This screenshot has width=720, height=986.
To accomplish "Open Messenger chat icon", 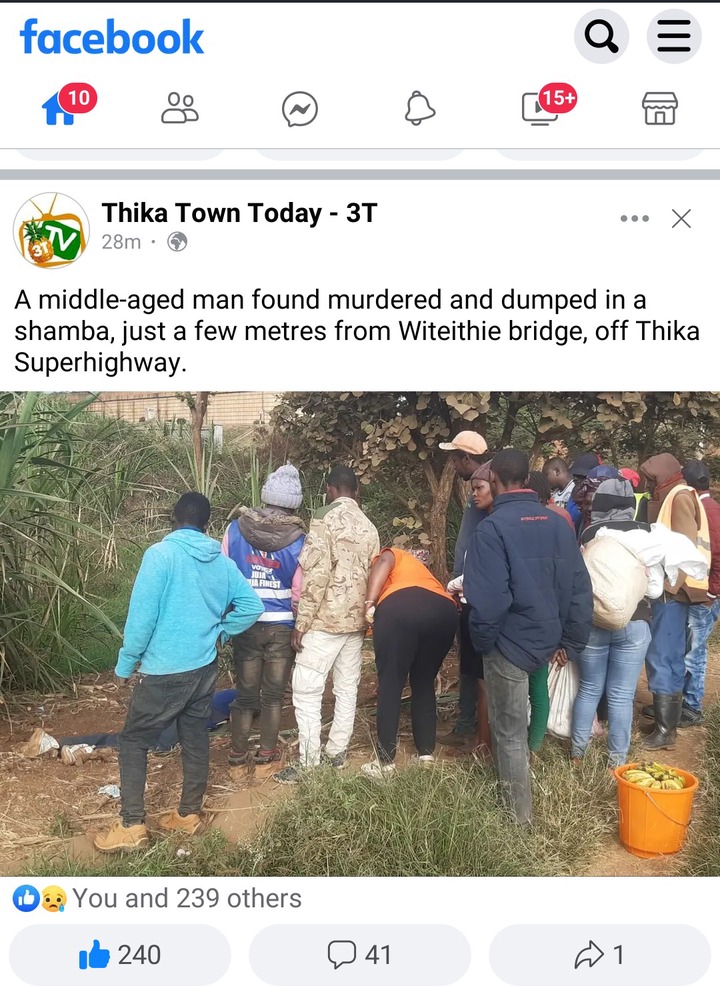I will coord(300,109).
